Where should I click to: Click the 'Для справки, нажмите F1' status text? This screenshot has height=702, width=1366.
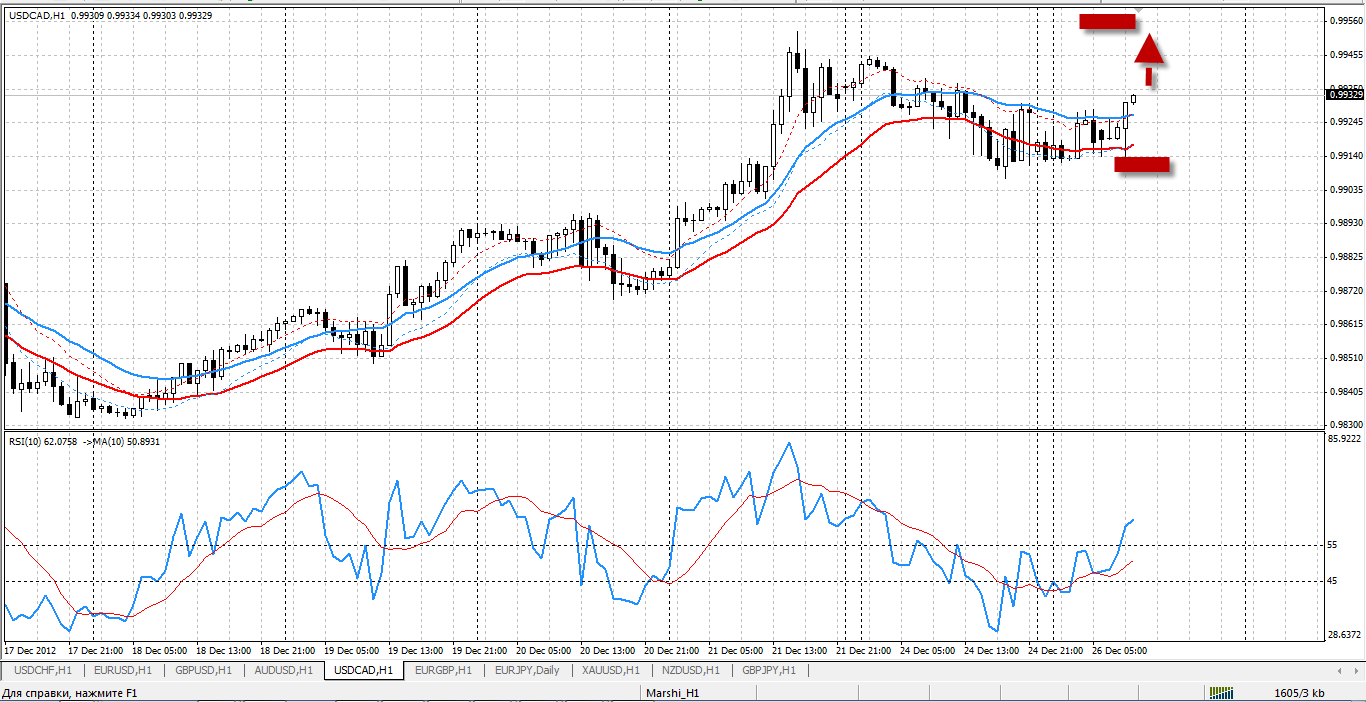70,693
